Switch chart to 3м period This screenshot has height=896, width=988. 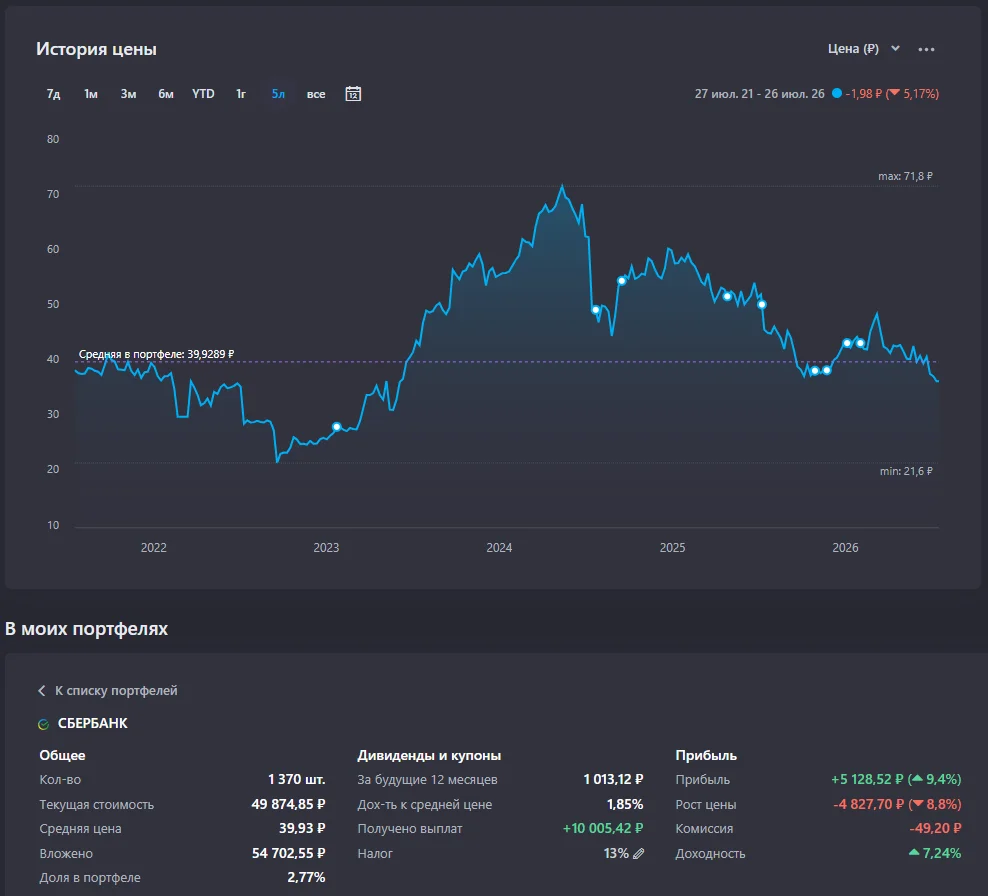[129, 94]
